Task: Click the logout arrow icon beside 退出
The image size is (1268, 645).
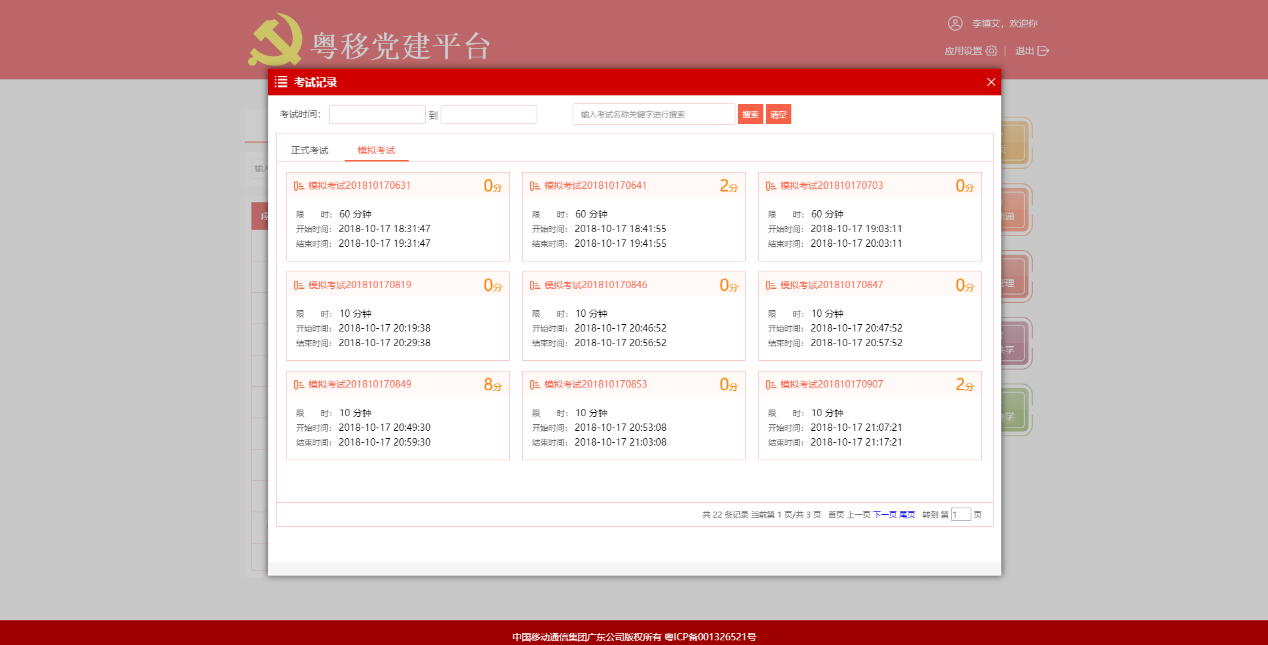Action: click(x=1043, y=51)
